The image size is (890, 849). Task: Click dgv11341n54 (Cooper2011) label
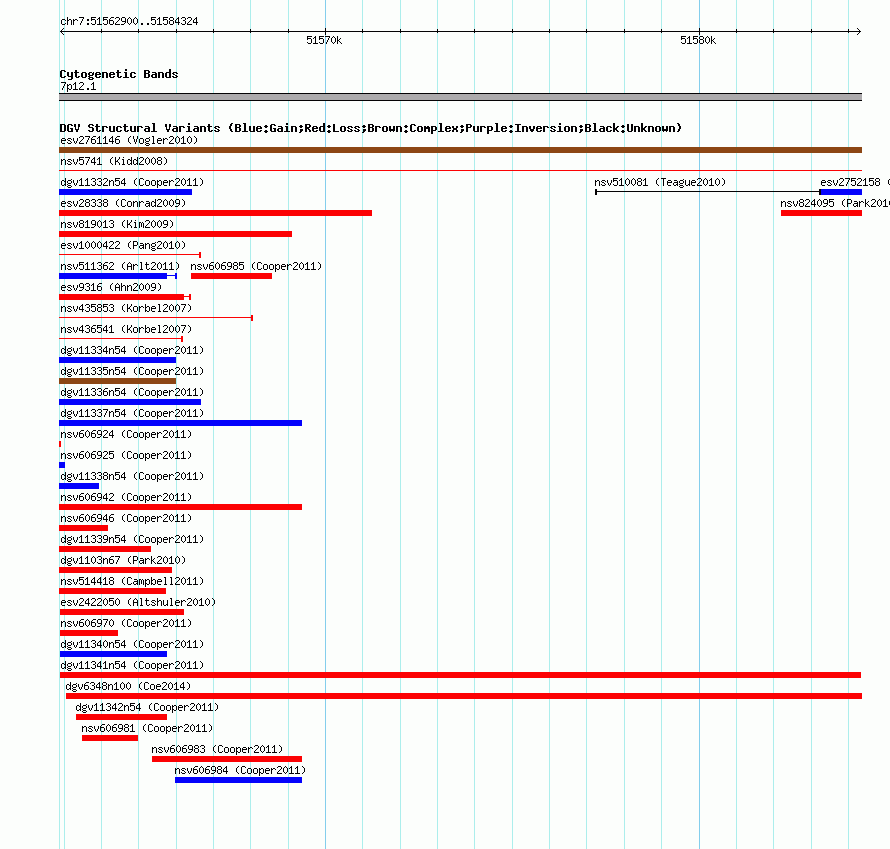132,665
